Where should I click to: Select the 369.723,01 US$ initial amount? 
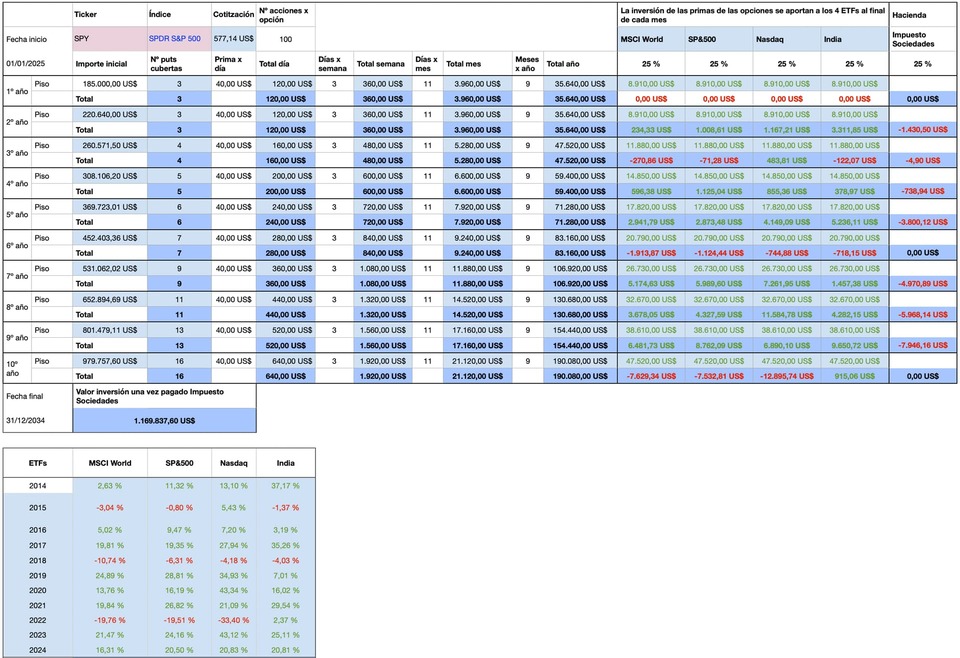point(110,207)
